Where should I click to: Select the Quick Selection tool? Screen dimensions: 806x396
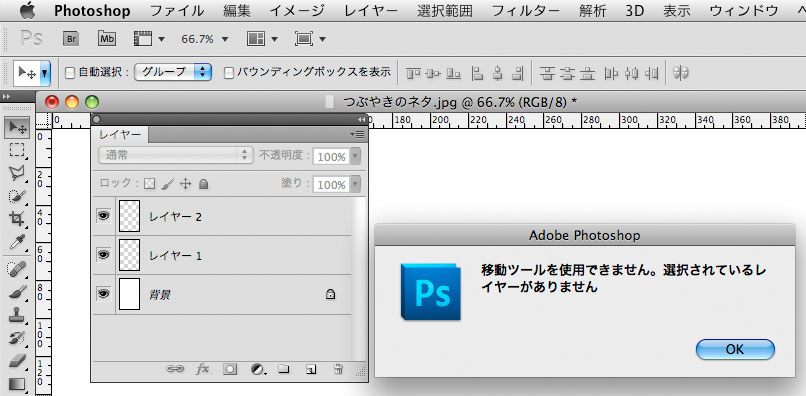18,196
